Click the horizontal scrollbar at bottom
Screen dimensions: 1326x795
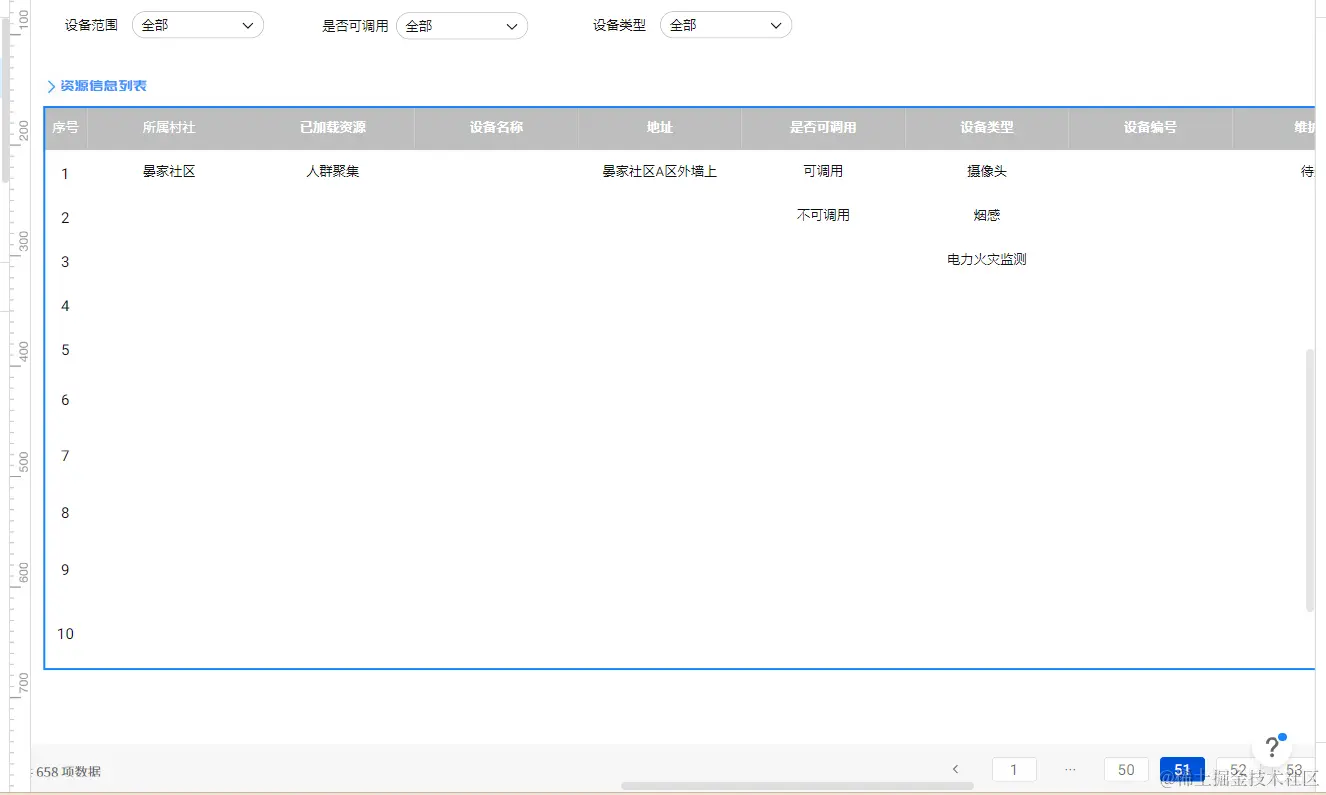(x=797, y=786)
